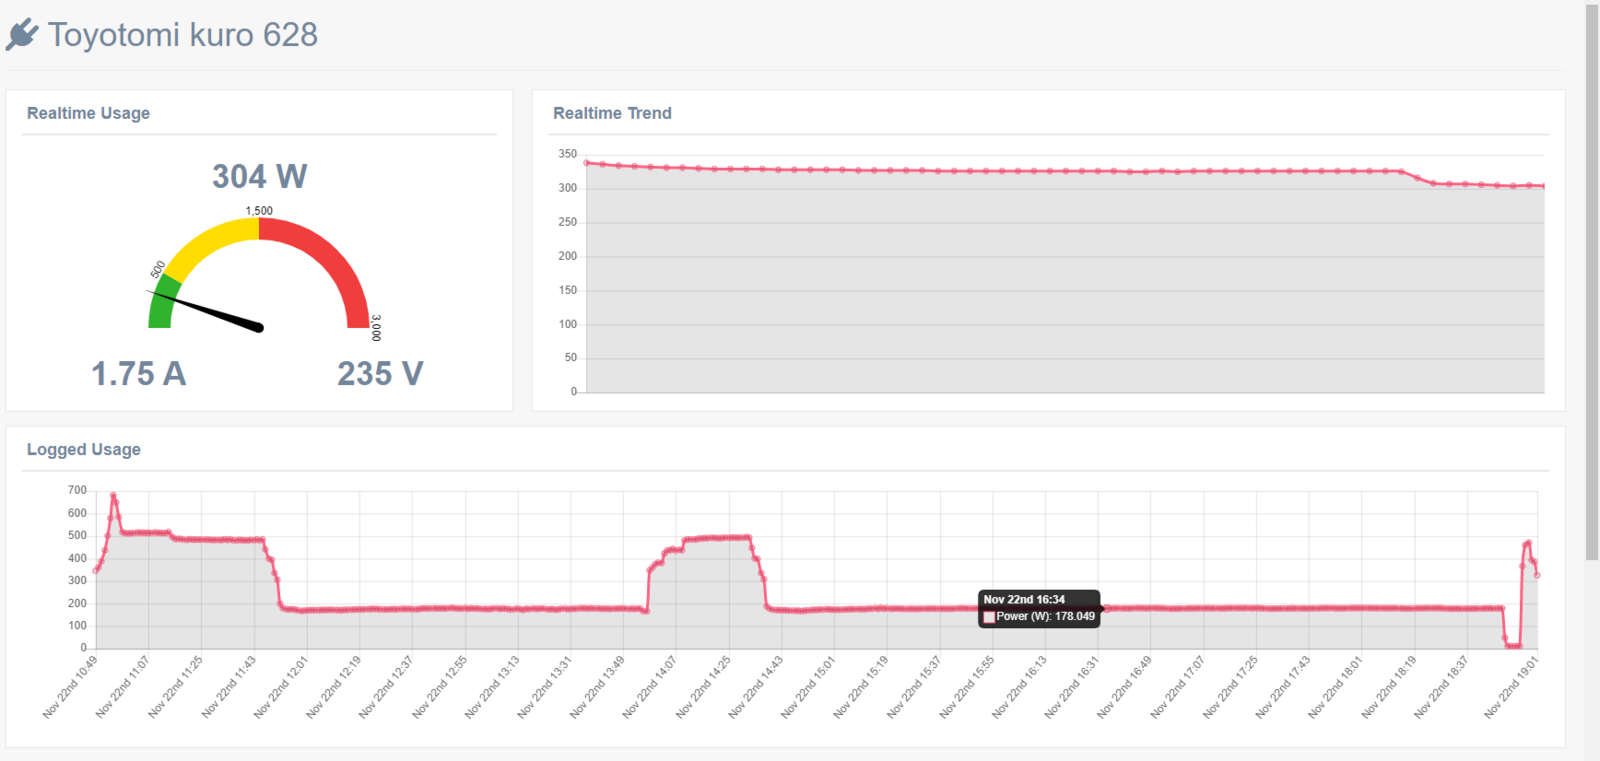This screenshot has height=761, width=1600.
Task: Click the "Nov 22nd 13:13" time axis label
Action: 493,686
